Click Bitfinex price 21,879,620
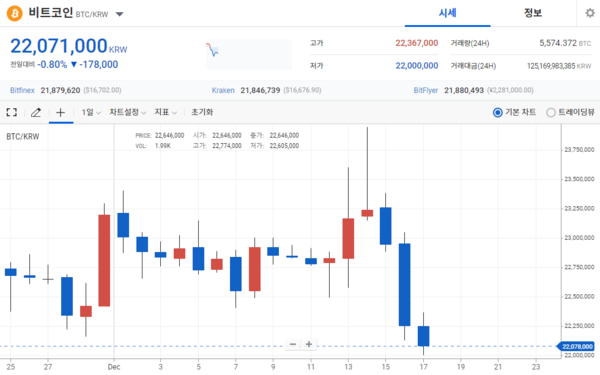The width and height of the screenshot is (600, 375). point(60,90)
